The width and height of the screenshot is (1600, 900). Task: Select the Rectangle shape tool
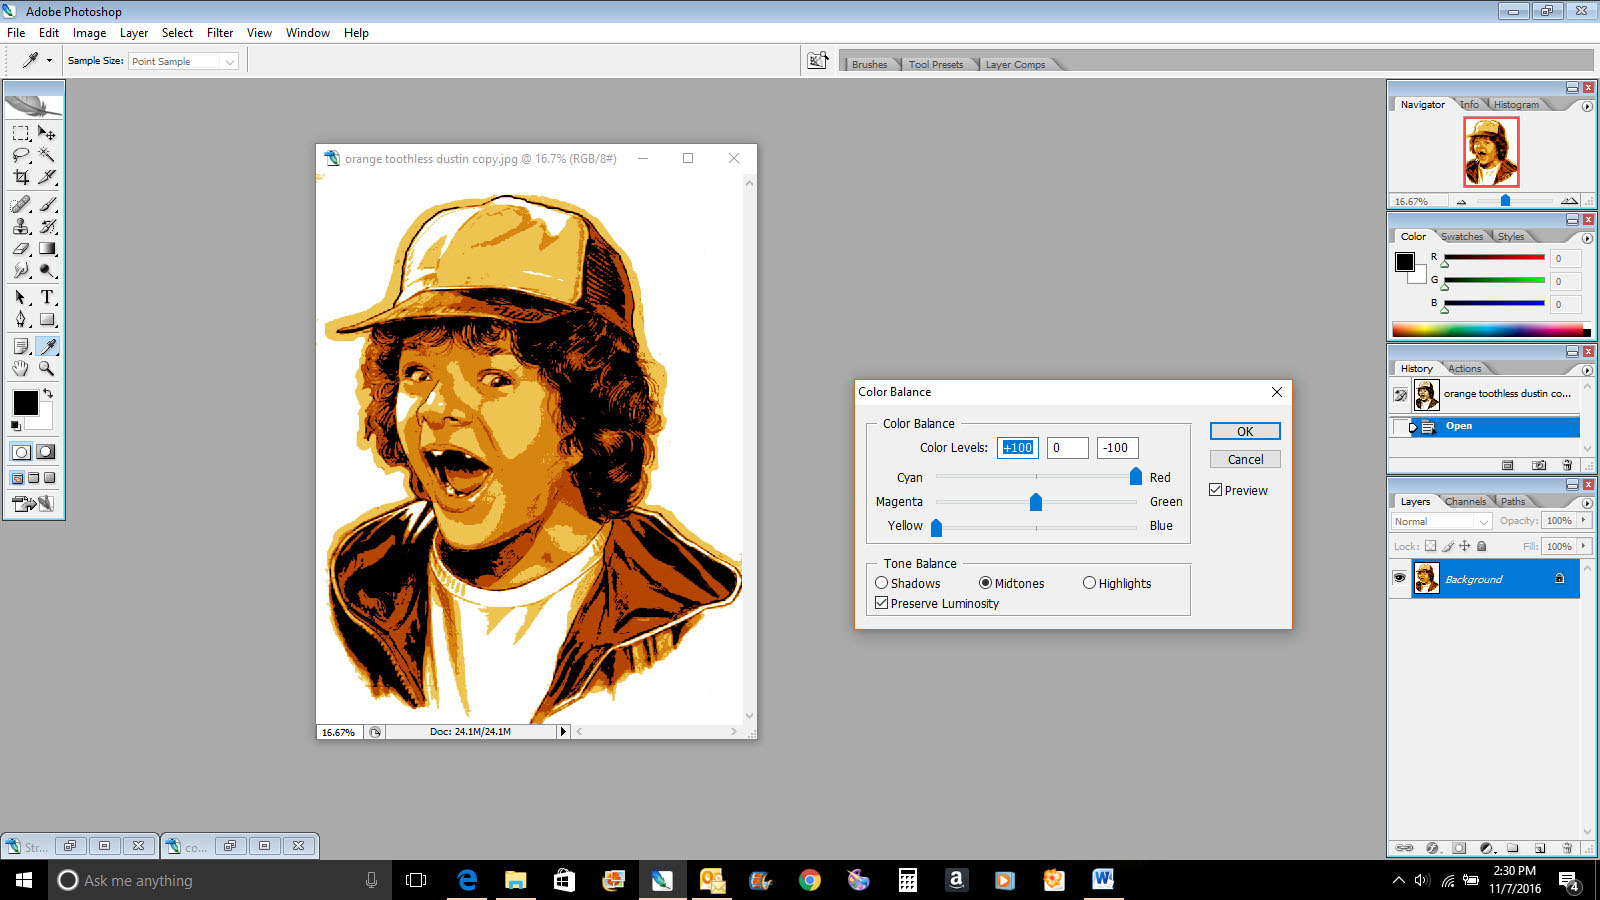coord(47,319)
